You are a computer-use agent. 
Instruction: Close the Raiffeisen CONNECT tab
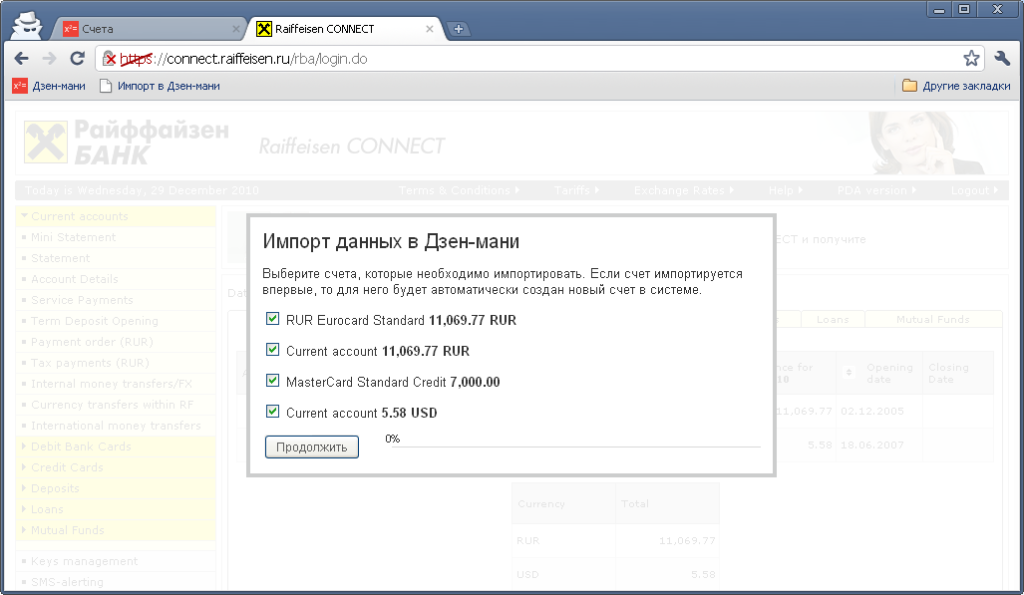click(429, 29)
